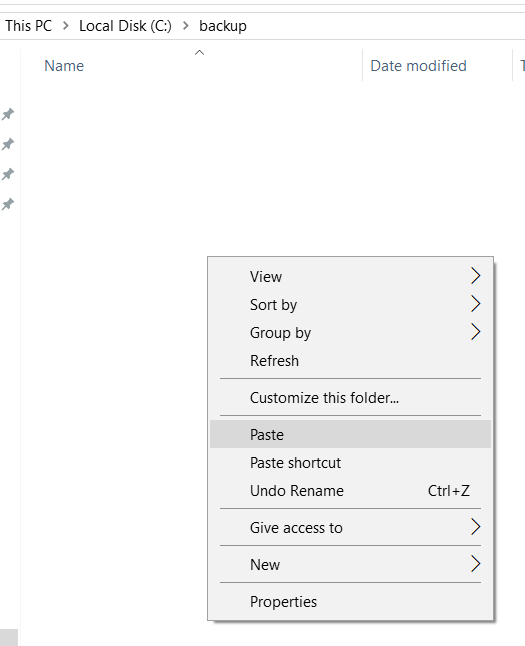Click the third pin icon in sidebar
Viewport: 525px width, 646px height.
pos(8,174)
